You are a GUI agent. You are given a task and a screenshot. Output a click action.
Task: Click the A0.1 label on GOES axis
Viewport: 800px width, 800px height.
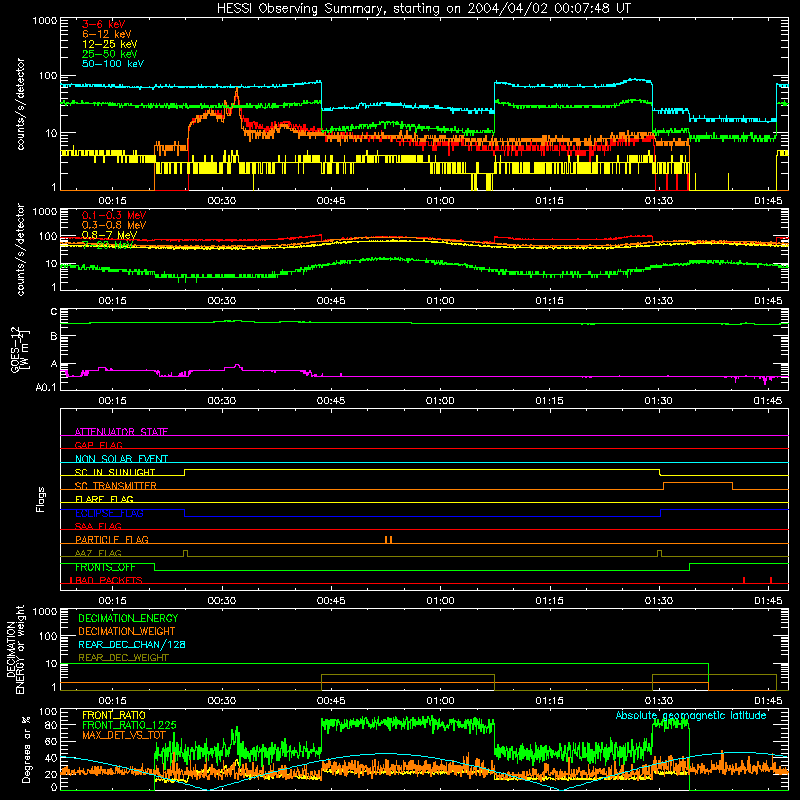point(46,387)
